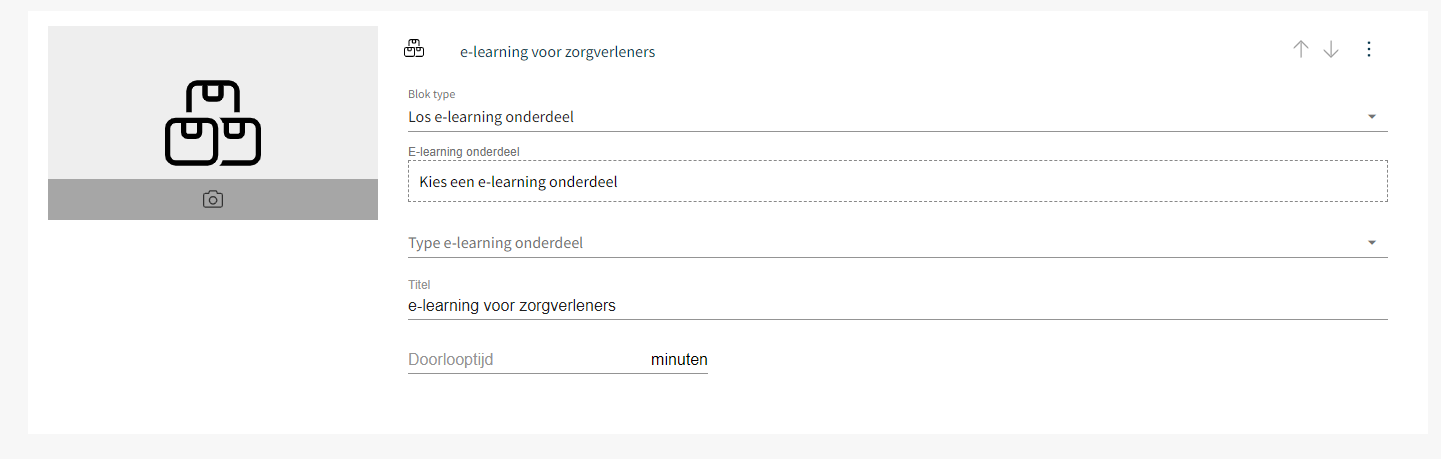1441x459 pixels.
Task: Open the Blok type dropdown arrow
Action: click(x=1372, y=117)
